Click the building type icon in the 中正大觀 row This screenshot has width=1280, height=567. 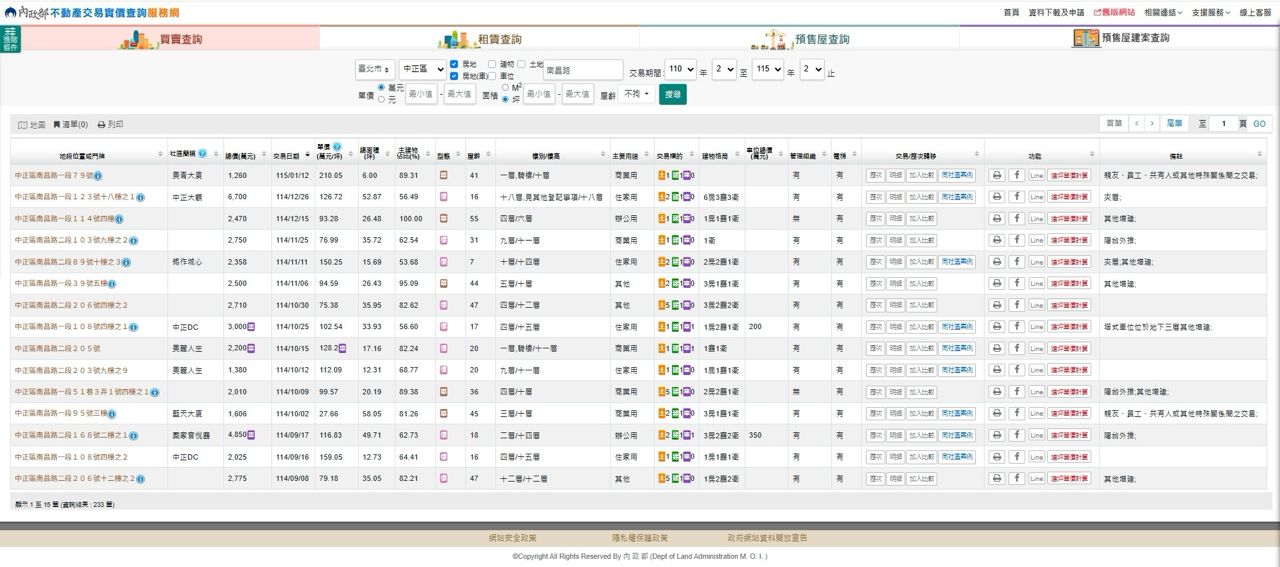[444, 197]
